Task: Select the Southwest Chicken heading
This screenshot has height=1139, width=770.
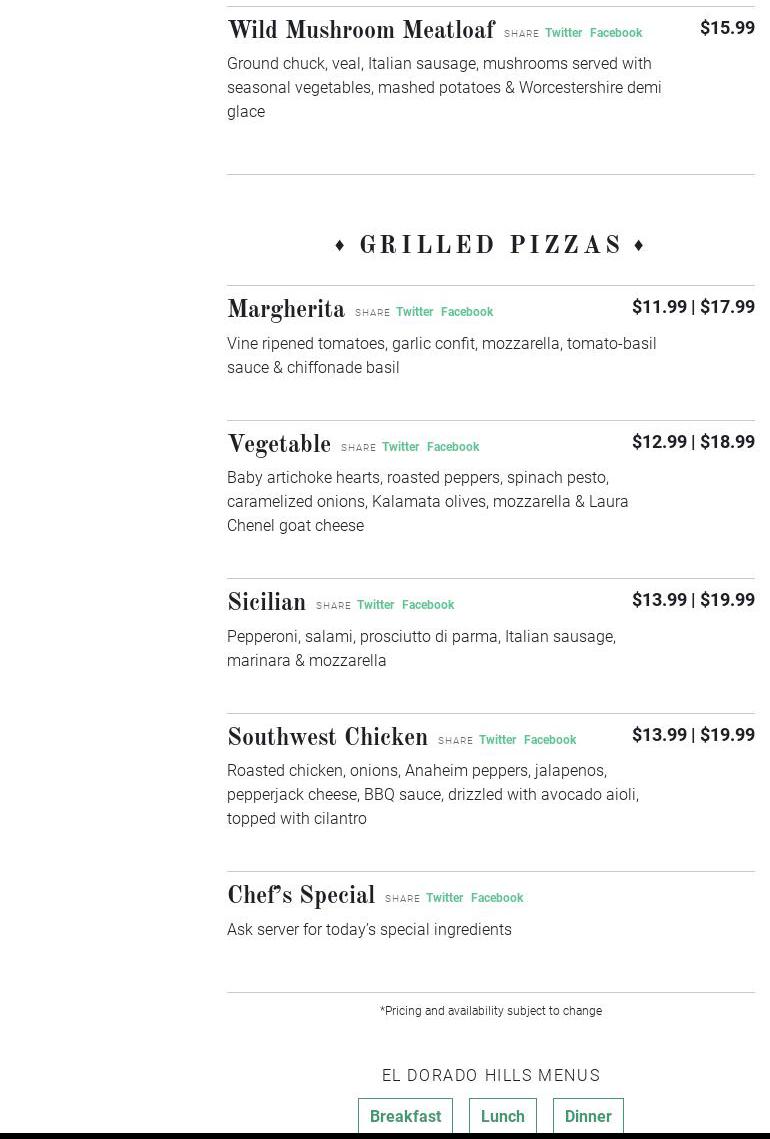Action: pos(327,738)
